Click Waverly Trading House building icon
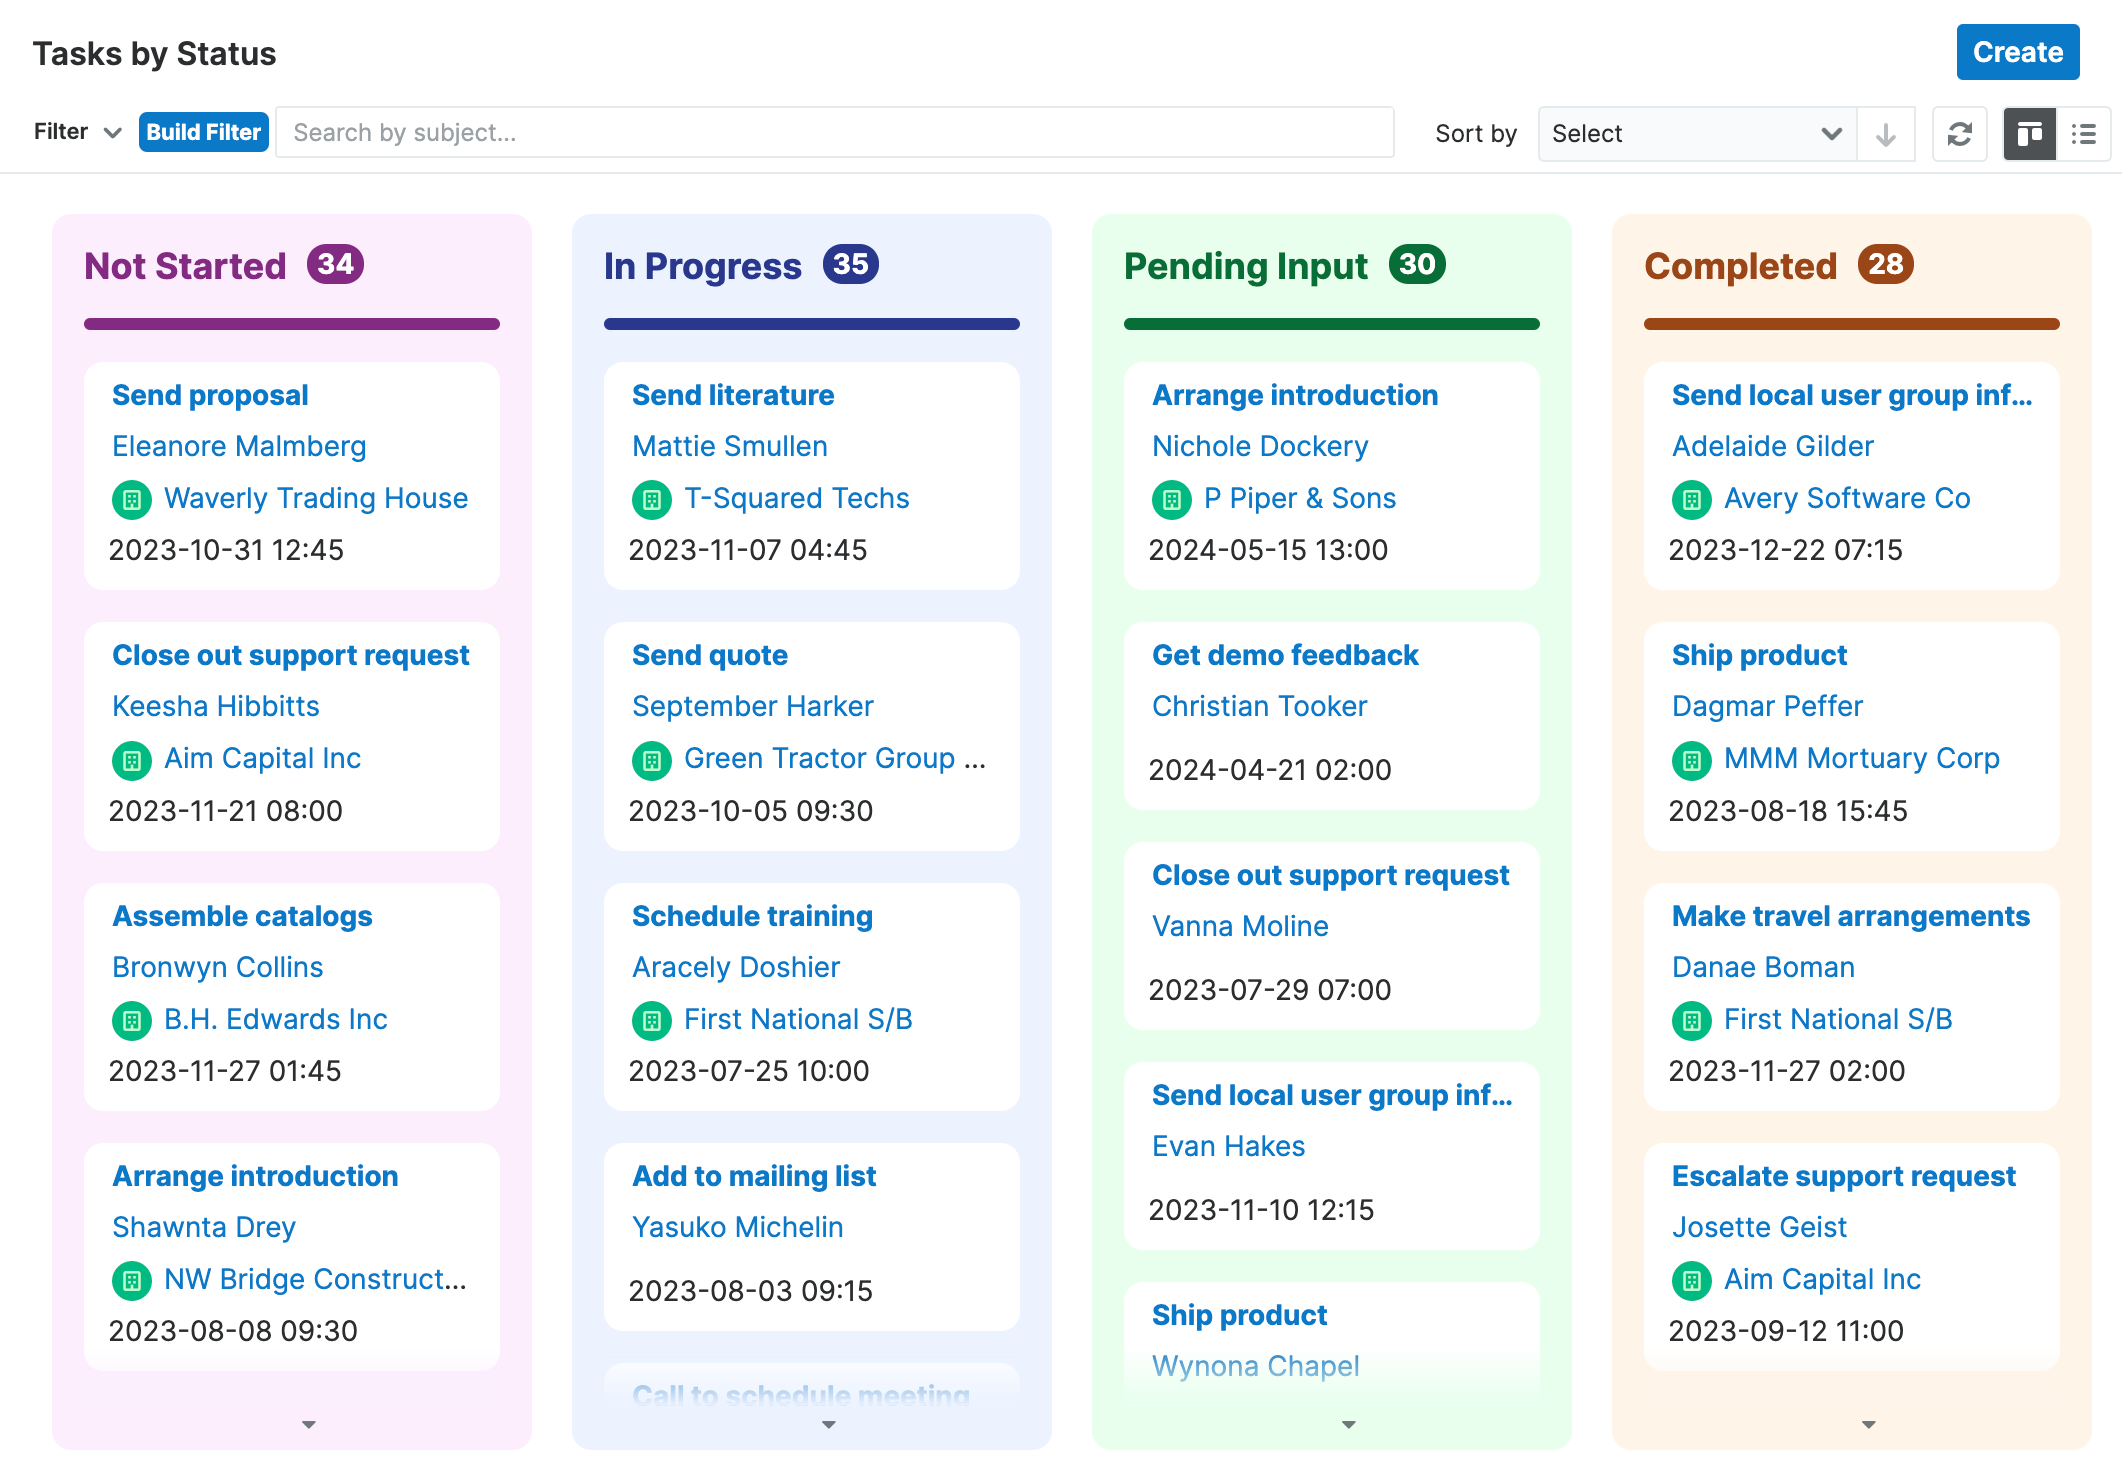 click(131, 498)
